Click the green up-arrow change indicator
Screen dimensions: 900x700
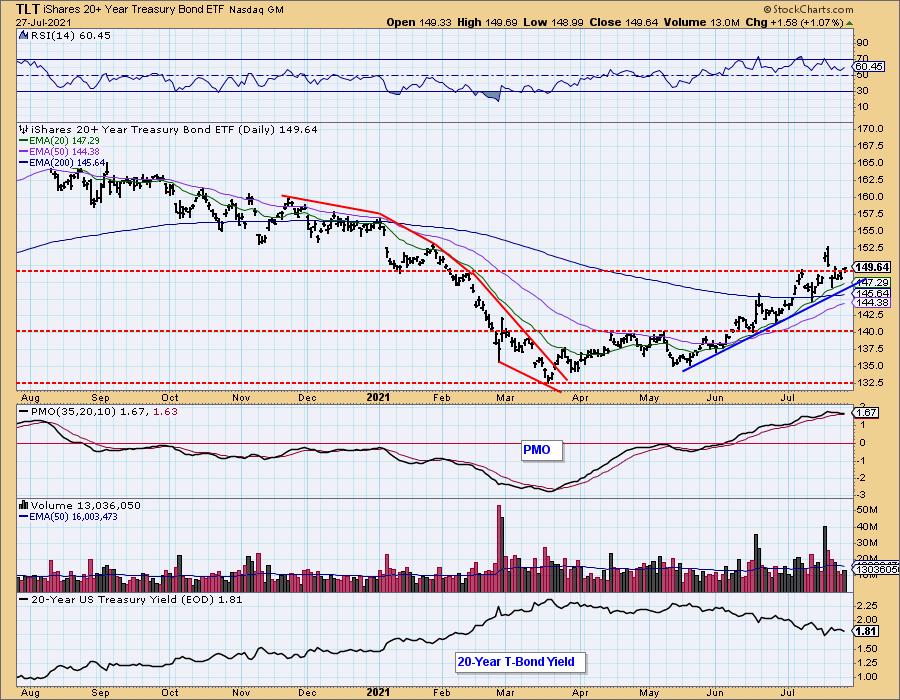850,23
